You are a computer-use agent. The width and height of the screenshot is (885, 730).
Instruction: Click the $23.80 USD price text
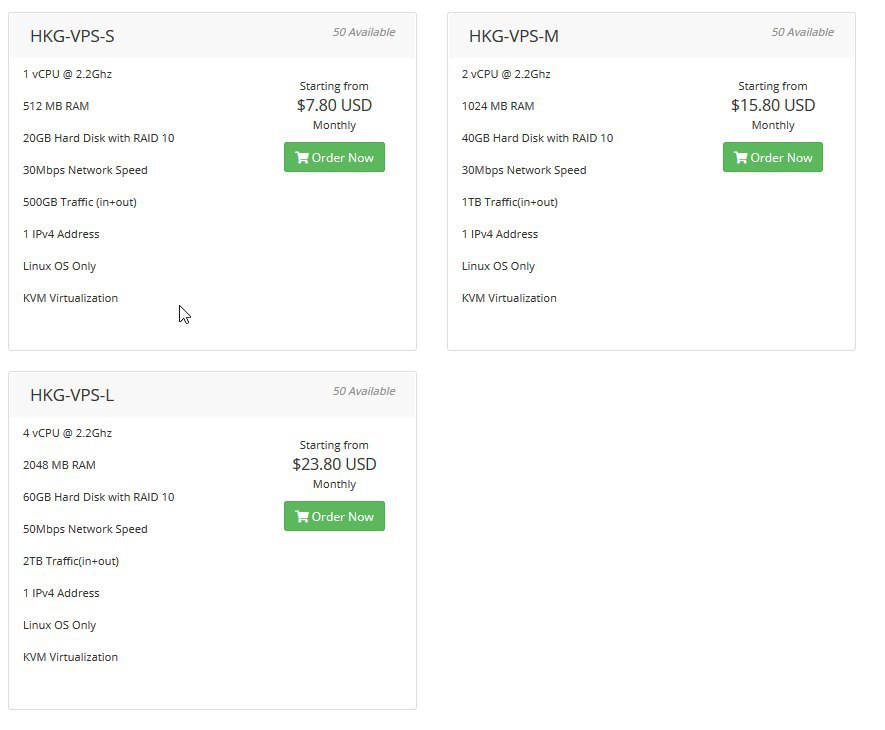click(334, 464)
